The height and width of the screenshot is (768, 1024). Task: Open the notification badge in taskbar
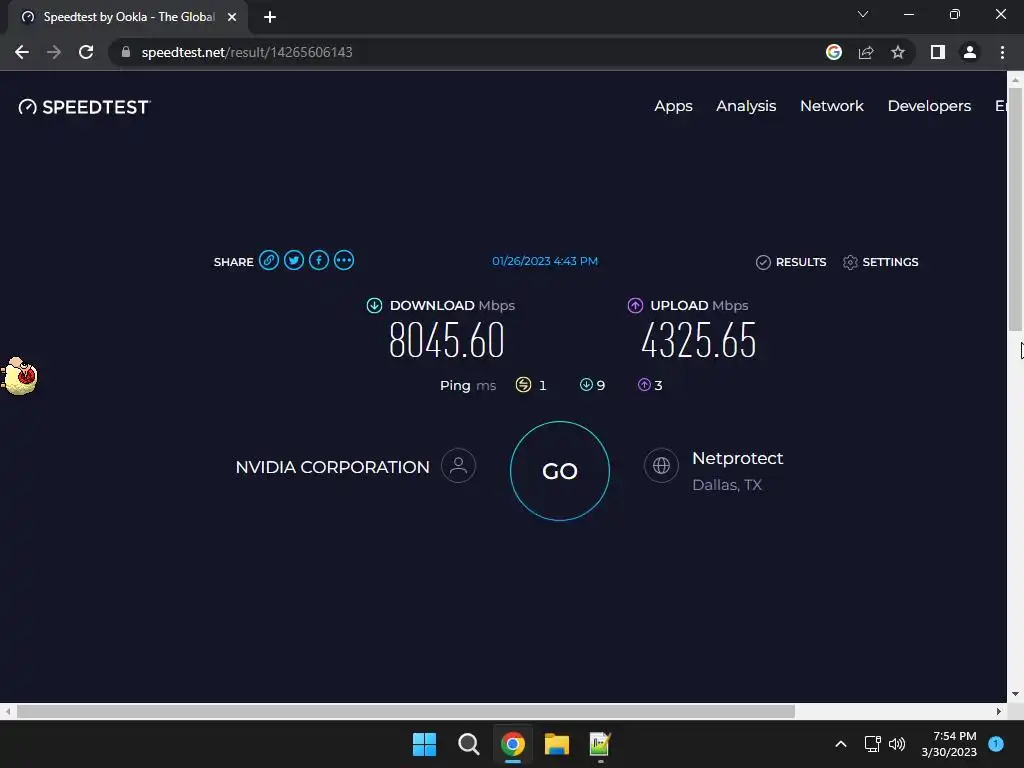coord(996,743)
